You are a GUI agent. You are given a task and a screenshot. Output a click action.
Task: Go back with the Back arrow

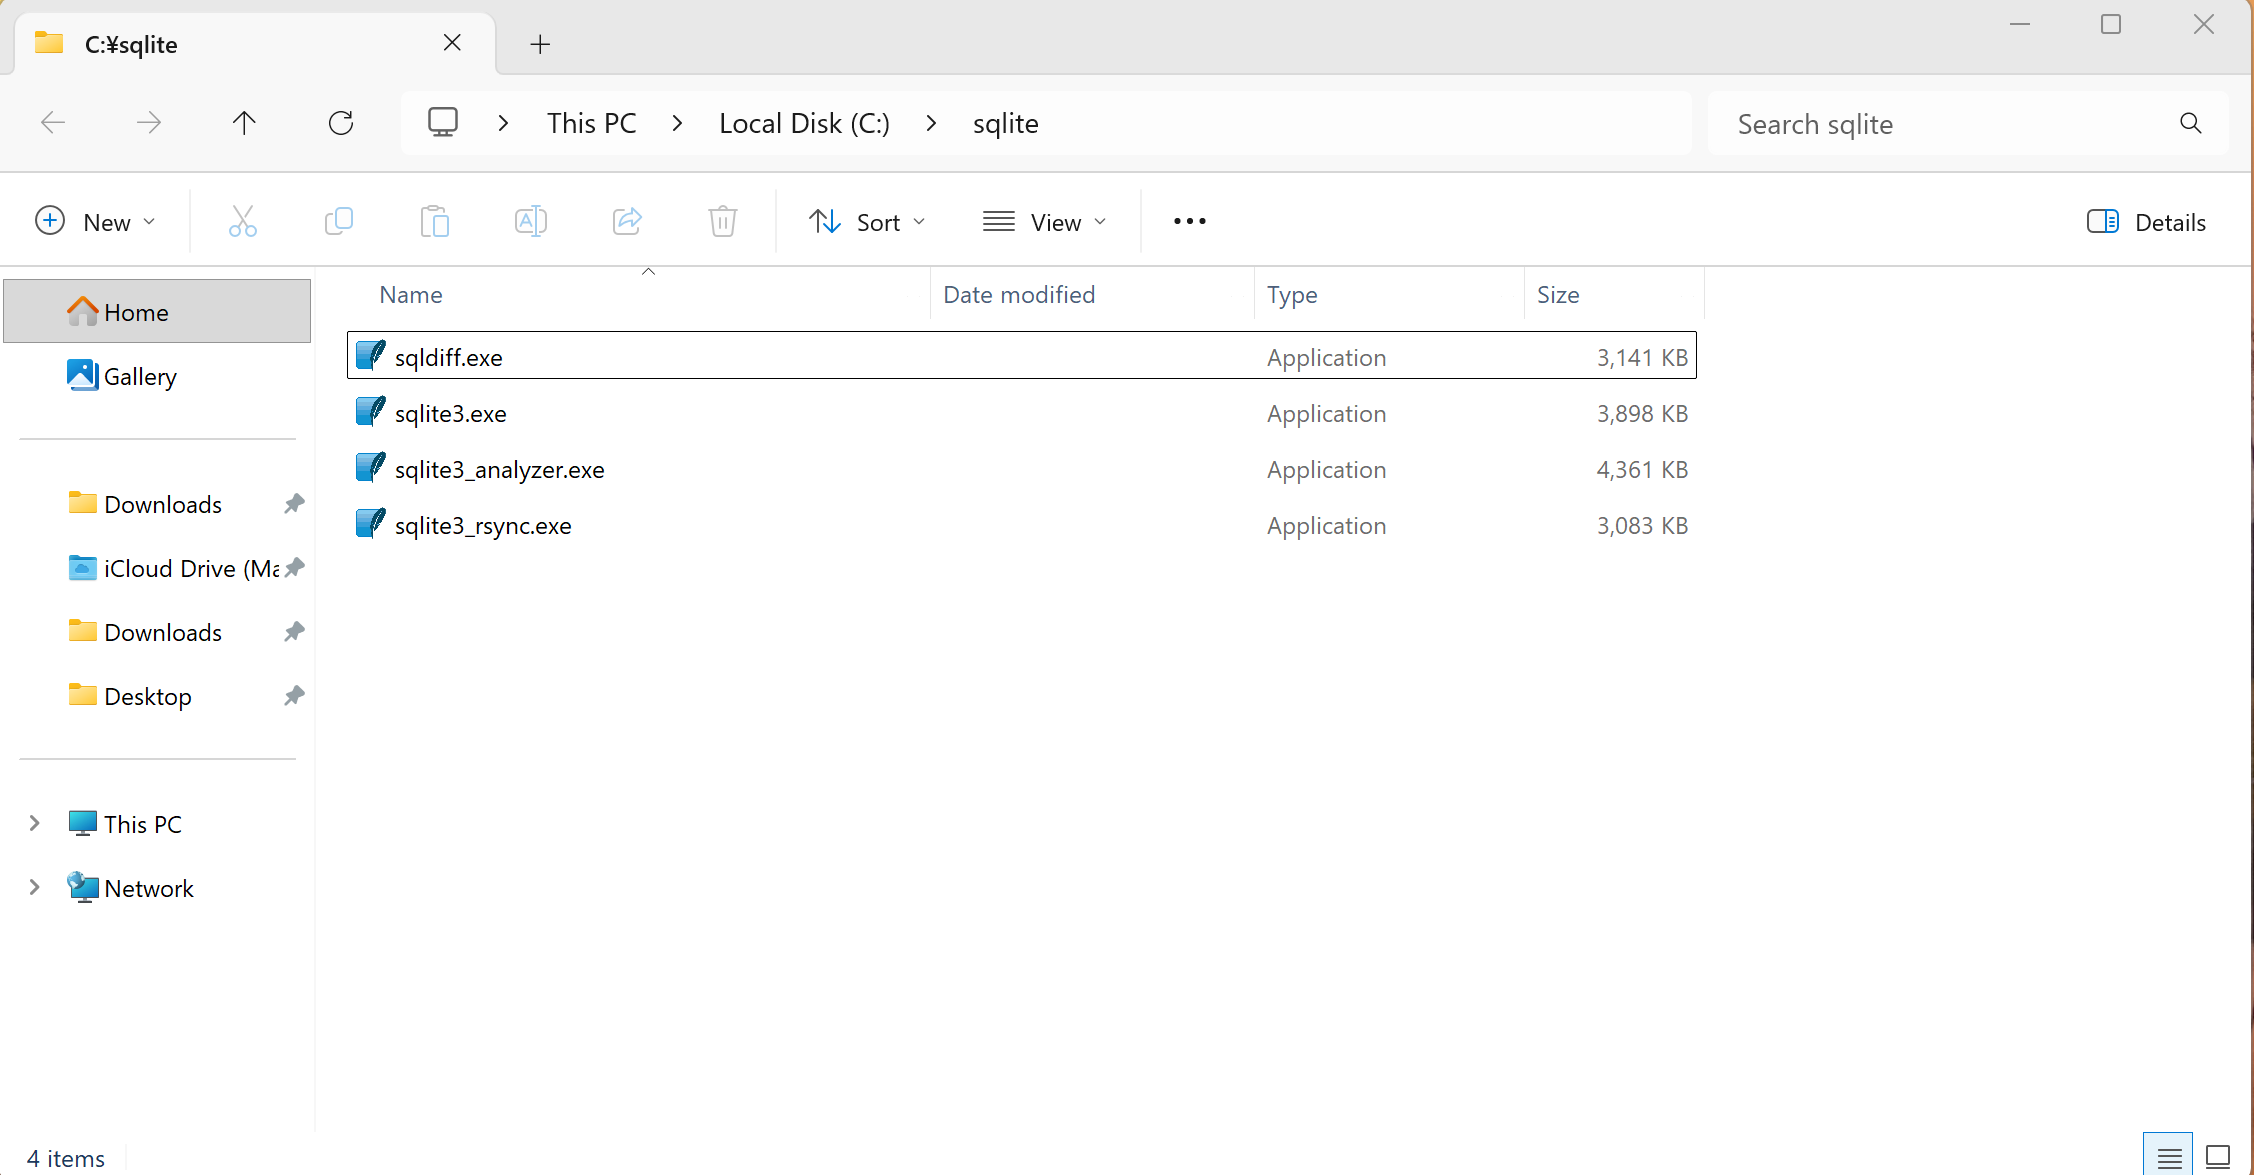point(53,123)
